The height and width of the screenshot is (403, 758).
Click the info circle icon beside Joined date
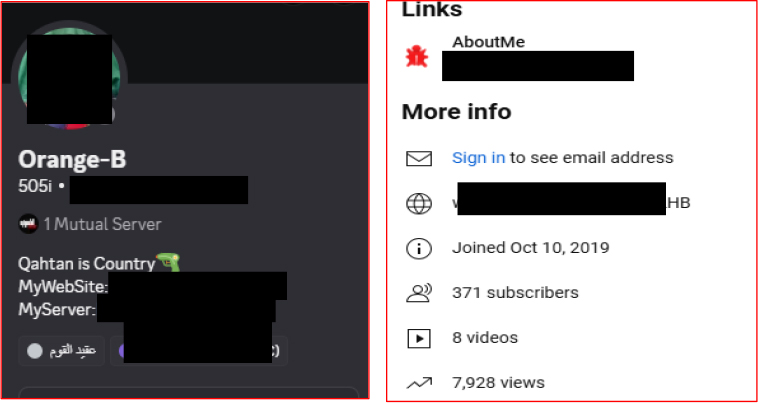click(x=419, y=248)
